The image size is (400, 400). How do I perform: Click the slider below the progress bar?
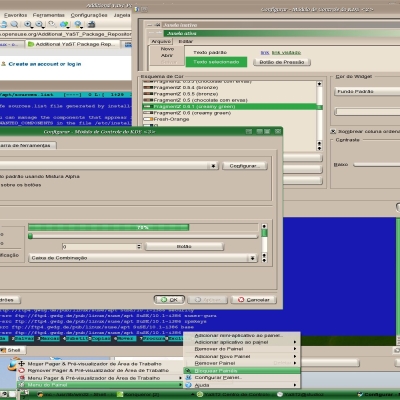point(143,236)
